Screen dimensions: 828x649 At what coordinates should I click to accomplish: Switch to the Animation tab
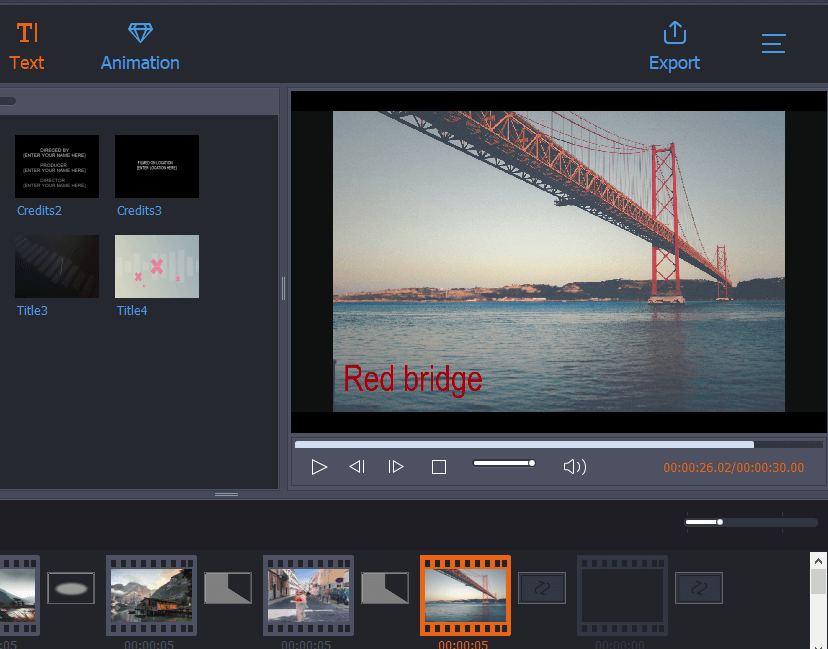[x=139, y=44]
